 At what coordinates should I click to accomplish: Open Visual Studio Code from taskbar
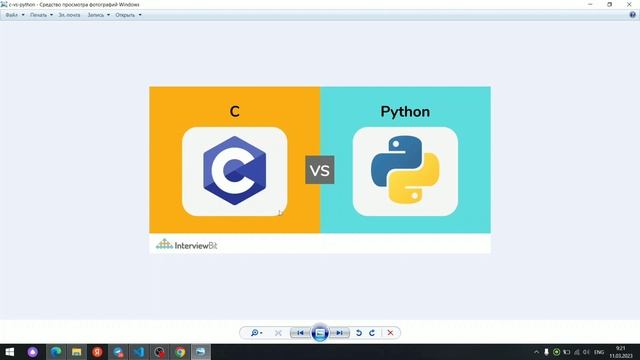click(x=139, y=352)
